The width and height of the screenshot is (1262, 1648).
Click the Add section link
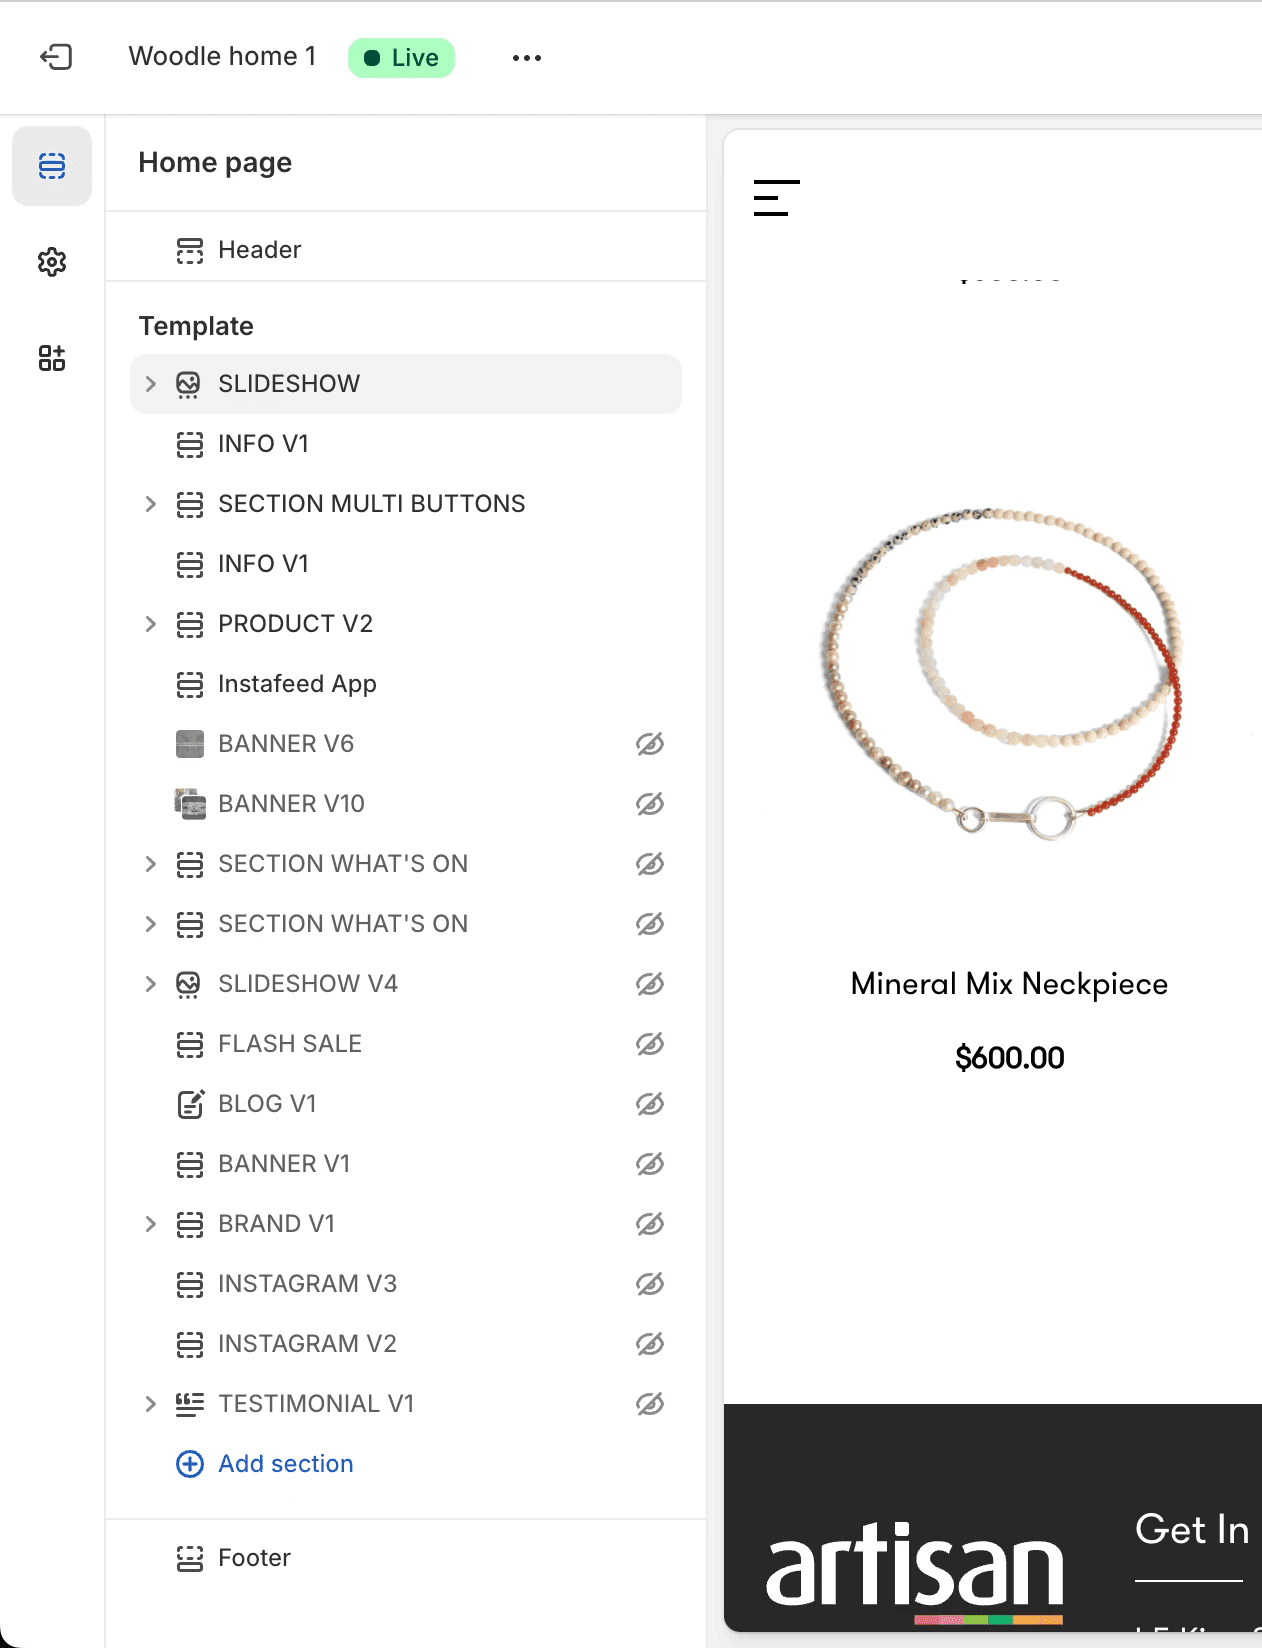286,1464
